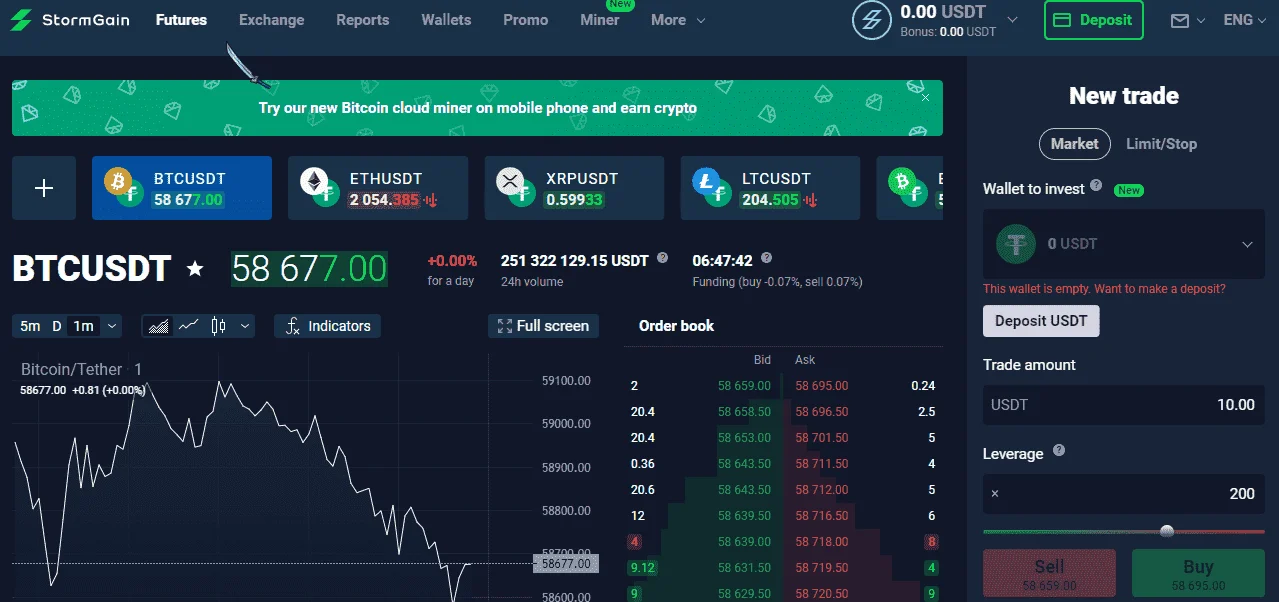Click the 58677.00 current price axis label
The width and height of the screenshot is (1279, 602).
(567, 564)
